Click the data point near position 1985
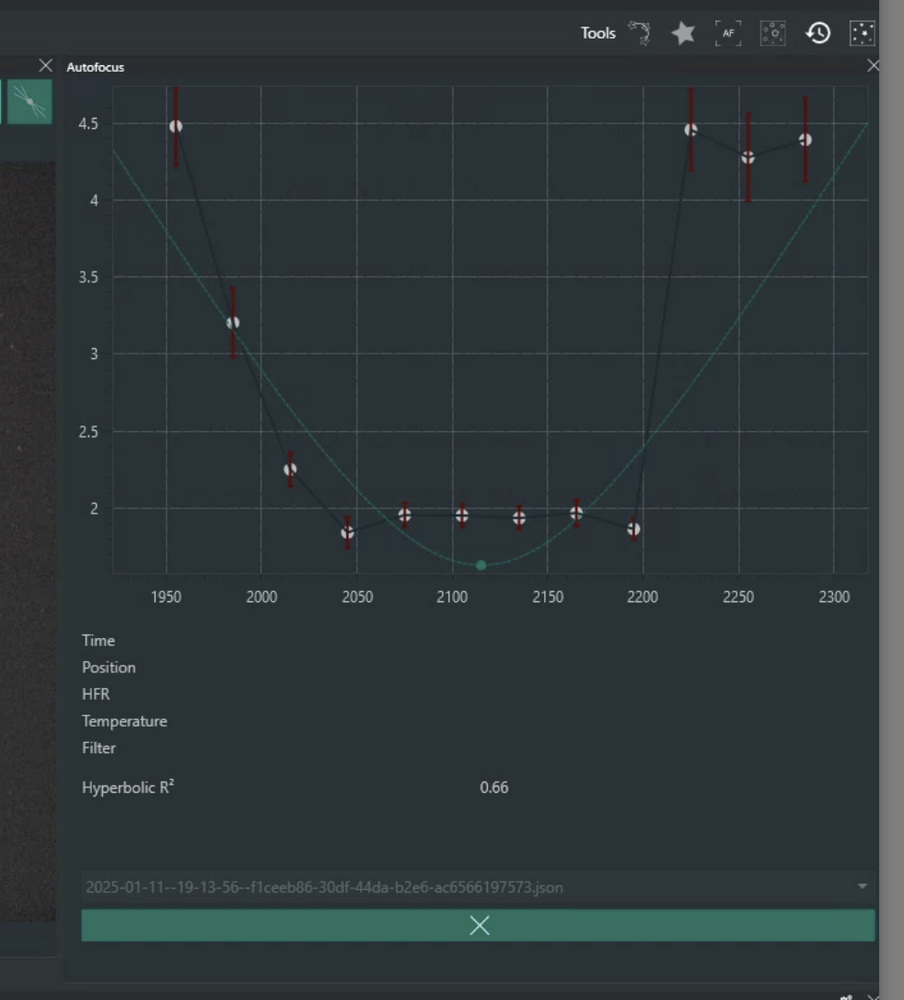 click(x=233, y=323)
